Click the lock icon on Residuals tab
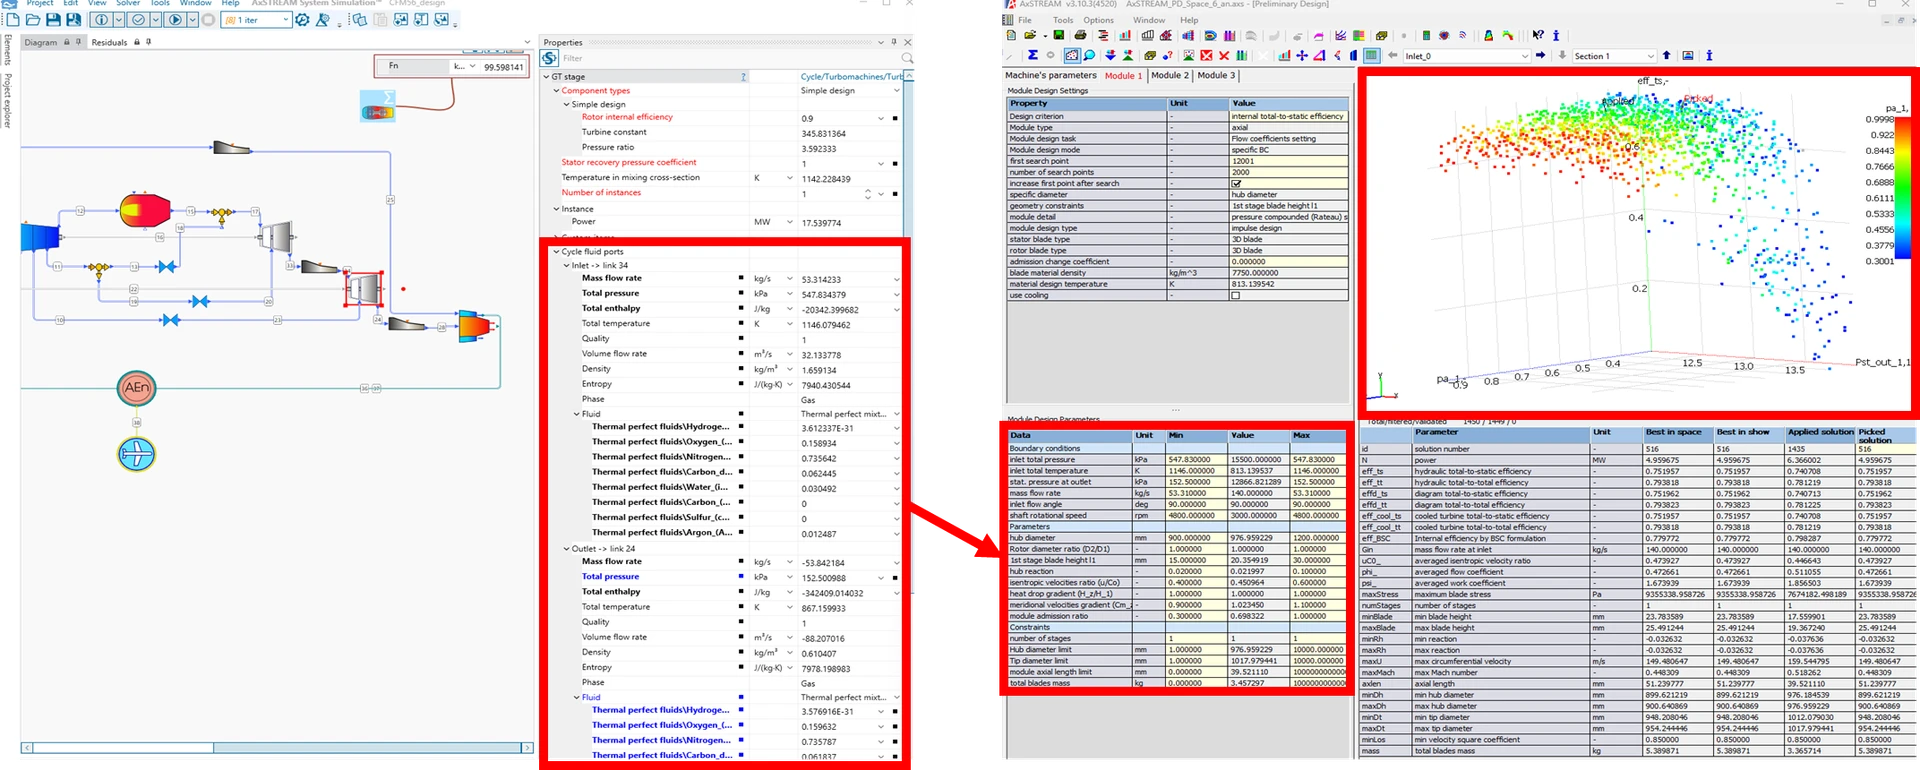This screenshot has height=770, width=1920. [136, 42]
